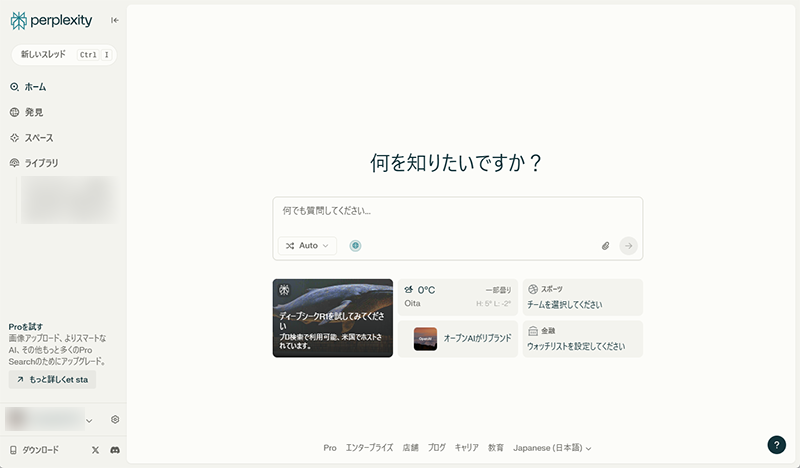Click the スポーツ team selection card
The height and width of the screenshot is (468, 800).
583,297
